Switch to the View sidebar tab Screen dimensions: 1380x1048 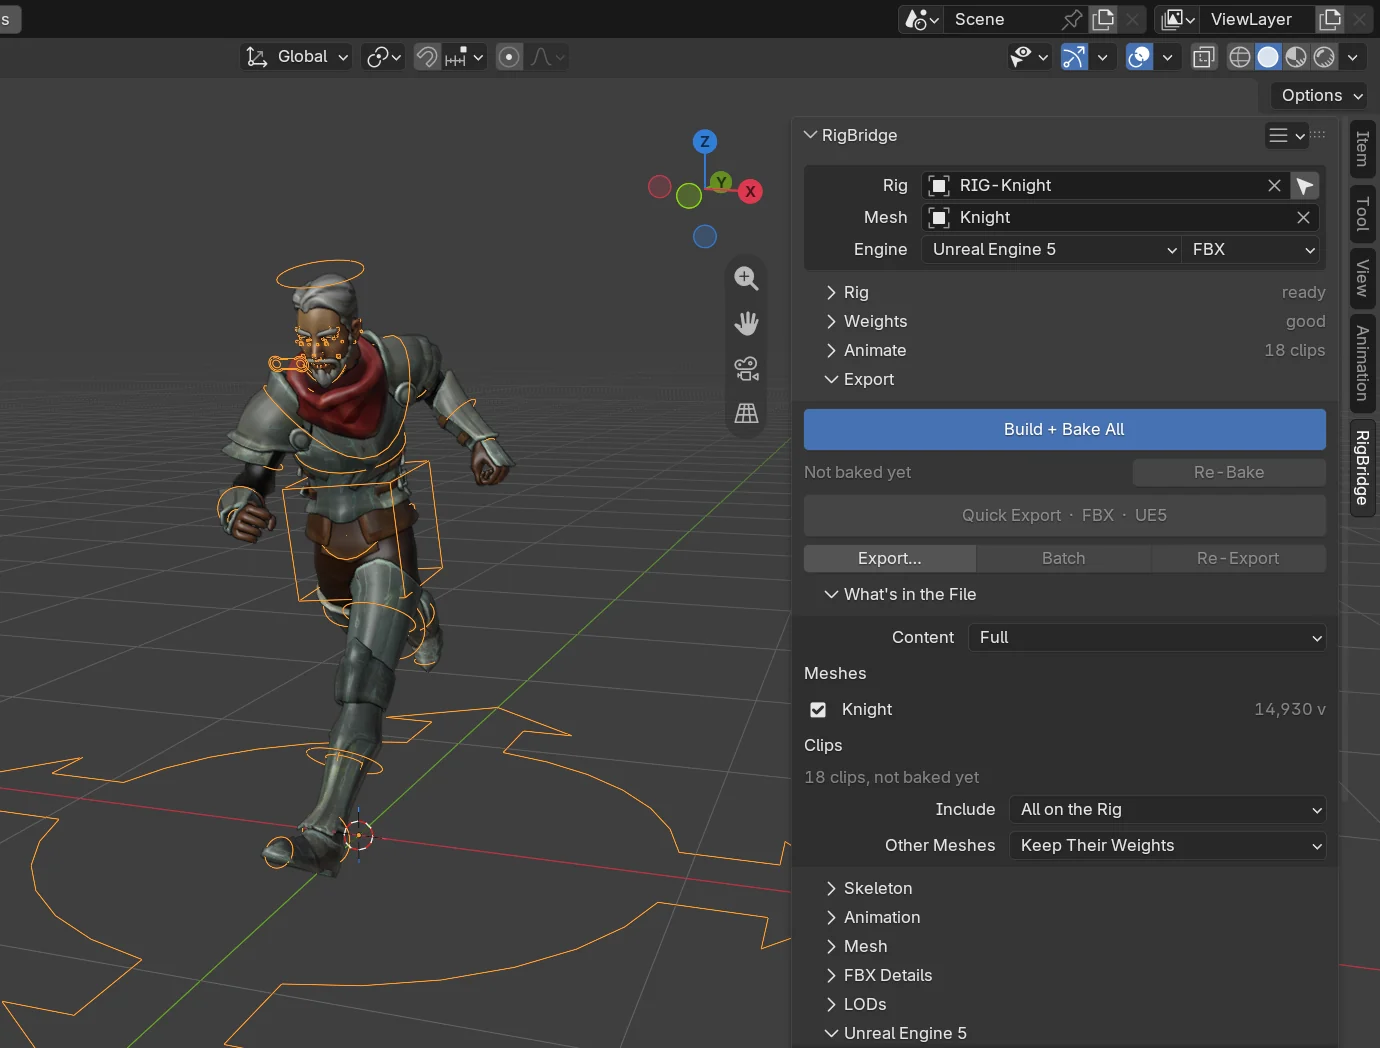click(x=1362, y=278)
